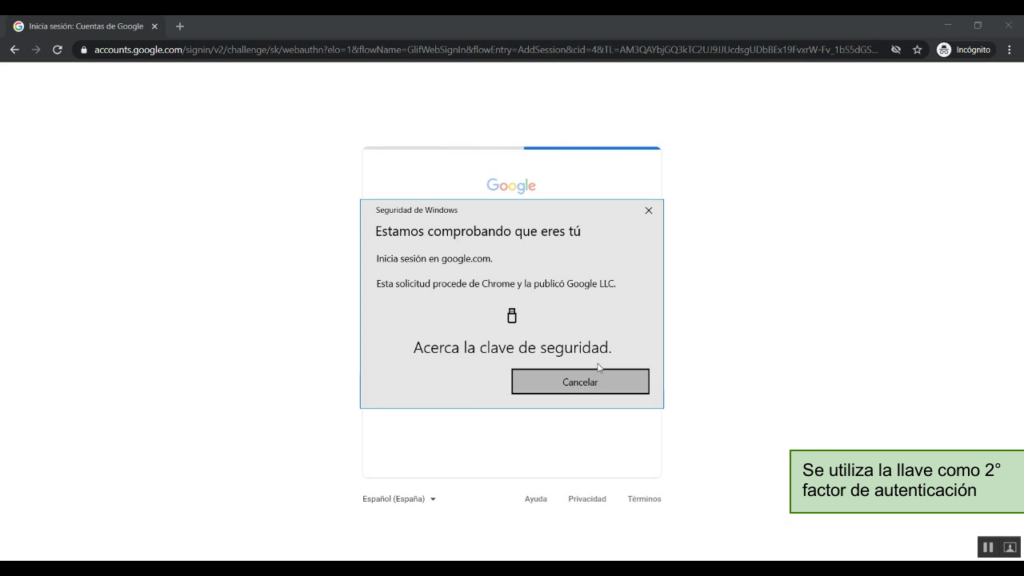Image resolution: width=1024 pixels, height=576 pixels.
Task: Click the security key USB icon
Action: click(512, 315)
